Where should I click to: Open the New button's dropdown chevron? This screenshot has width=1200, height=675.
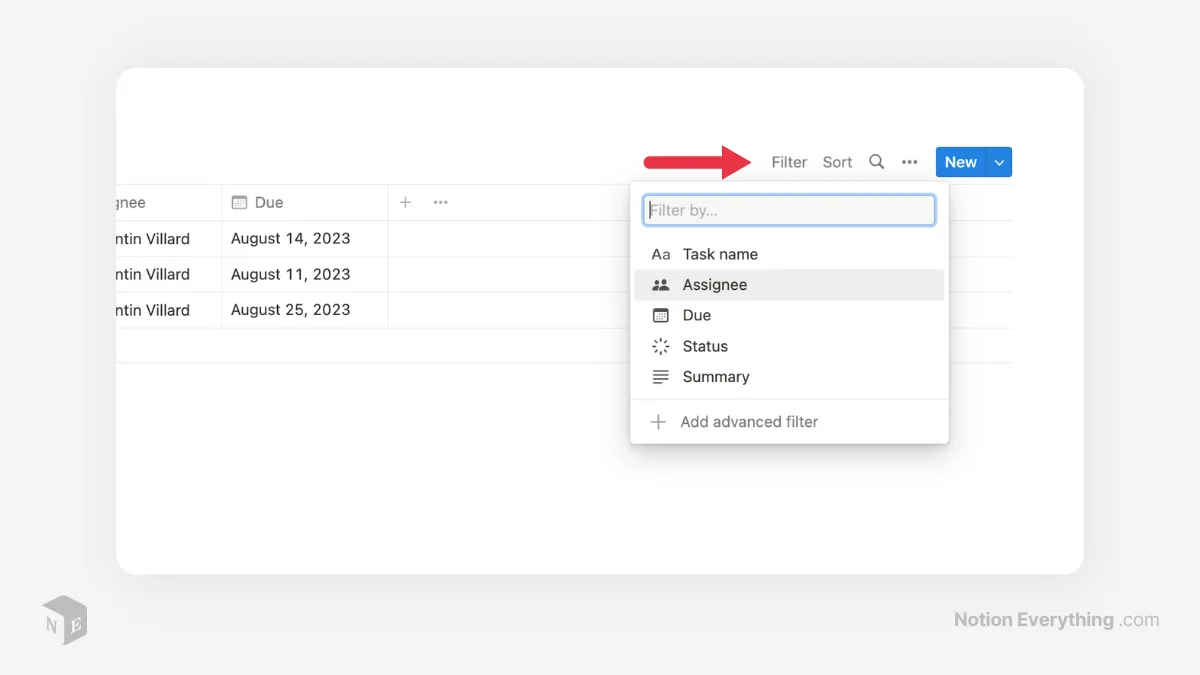tap(999, 161)
